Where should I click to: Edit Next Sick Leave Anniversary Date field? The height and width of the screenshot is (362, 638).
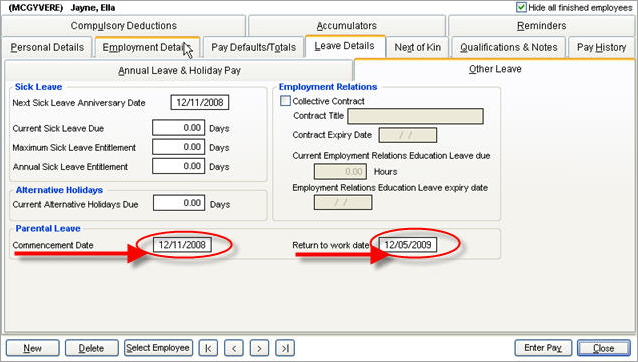200,102
